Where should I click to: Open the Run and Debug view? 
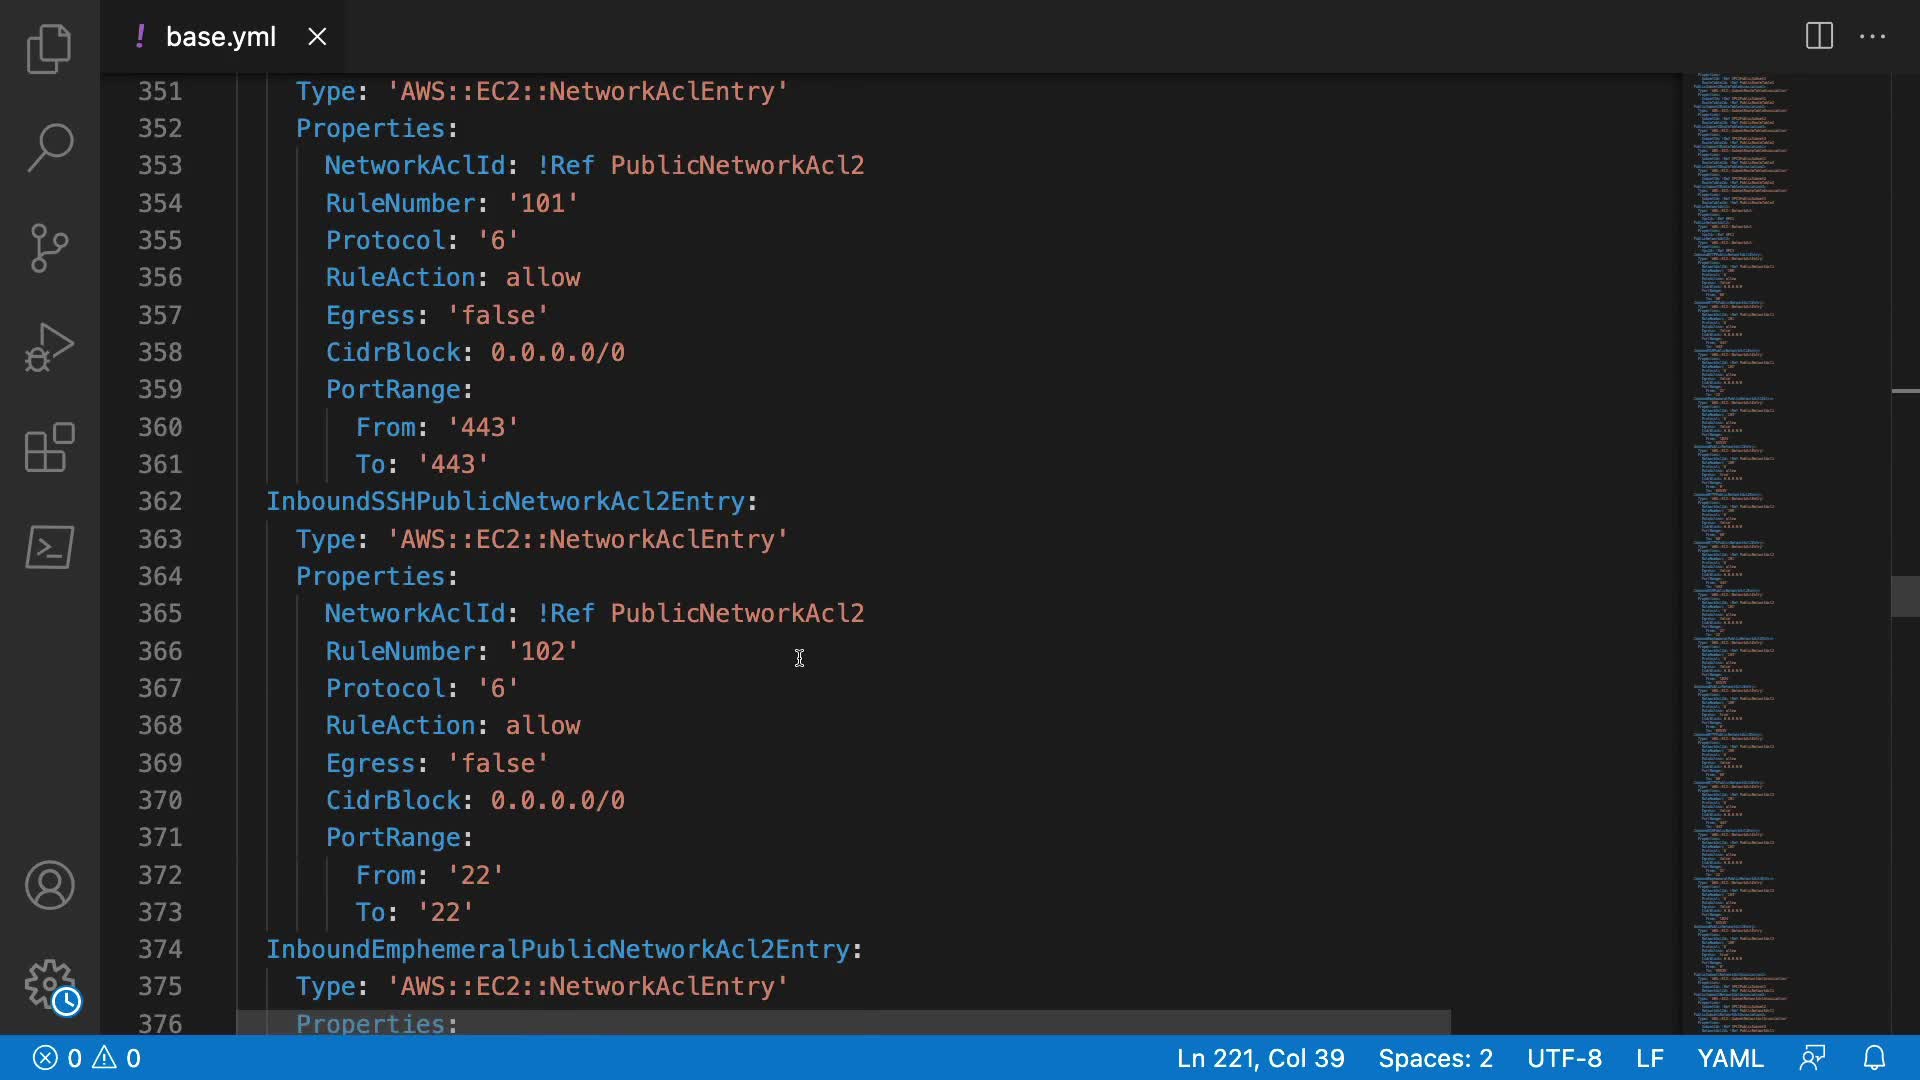pos(49,347)
